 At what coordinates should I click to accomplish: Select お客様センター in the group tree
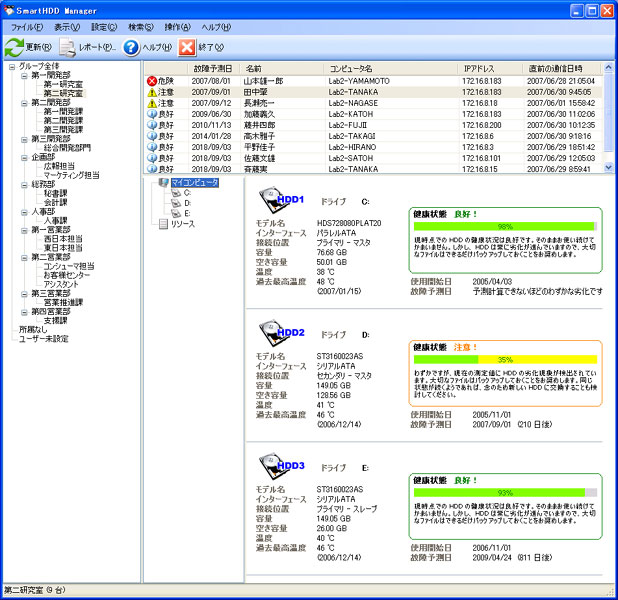[67, 275]
